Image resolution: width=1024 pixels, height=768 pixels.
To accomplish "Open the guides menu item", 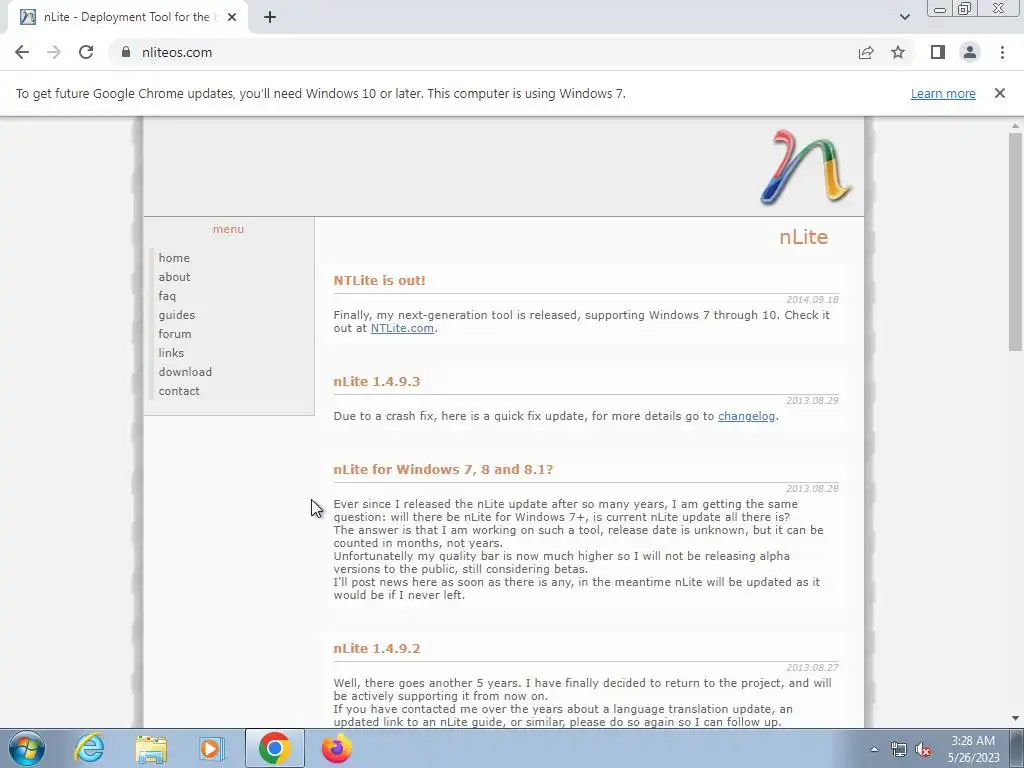I will pyautogui.click(x=176, y=315).
